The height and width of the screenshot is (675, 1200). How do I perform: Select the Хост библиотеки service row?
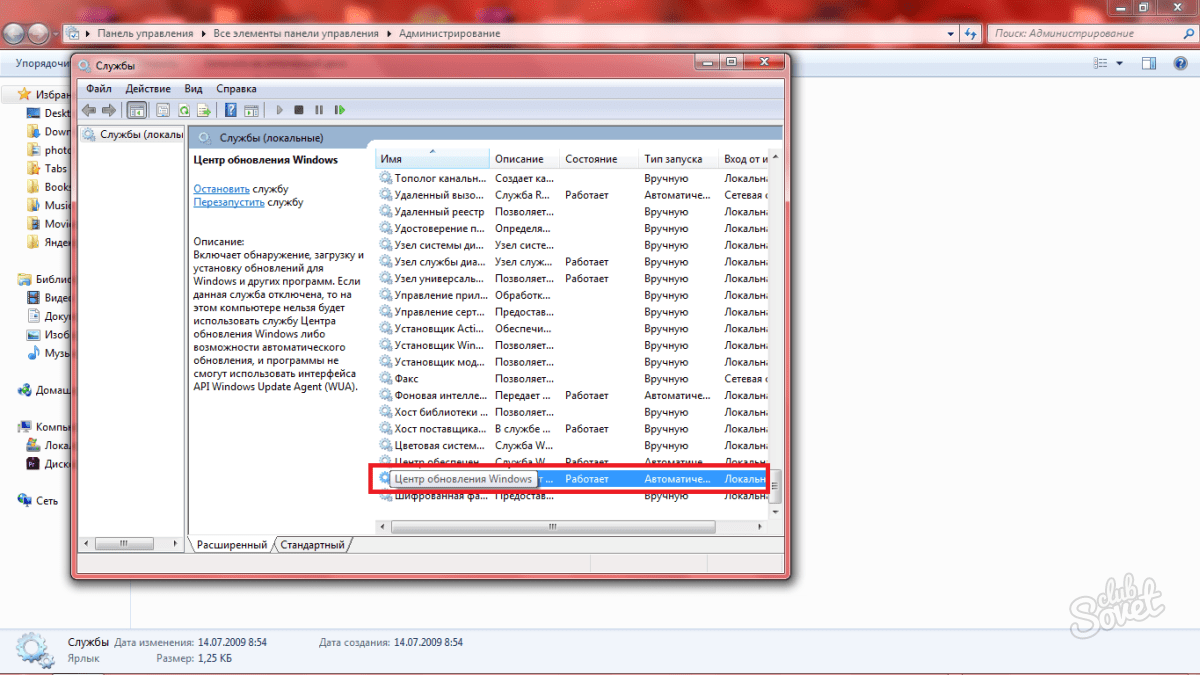(573, 412)
